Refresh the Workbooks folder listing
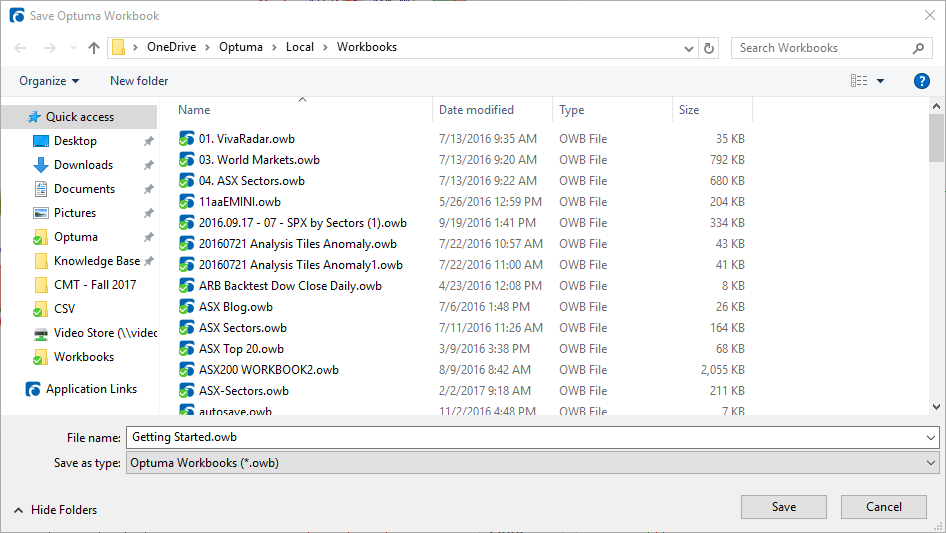The image size is (946, 533). click(x=709, y=48)
